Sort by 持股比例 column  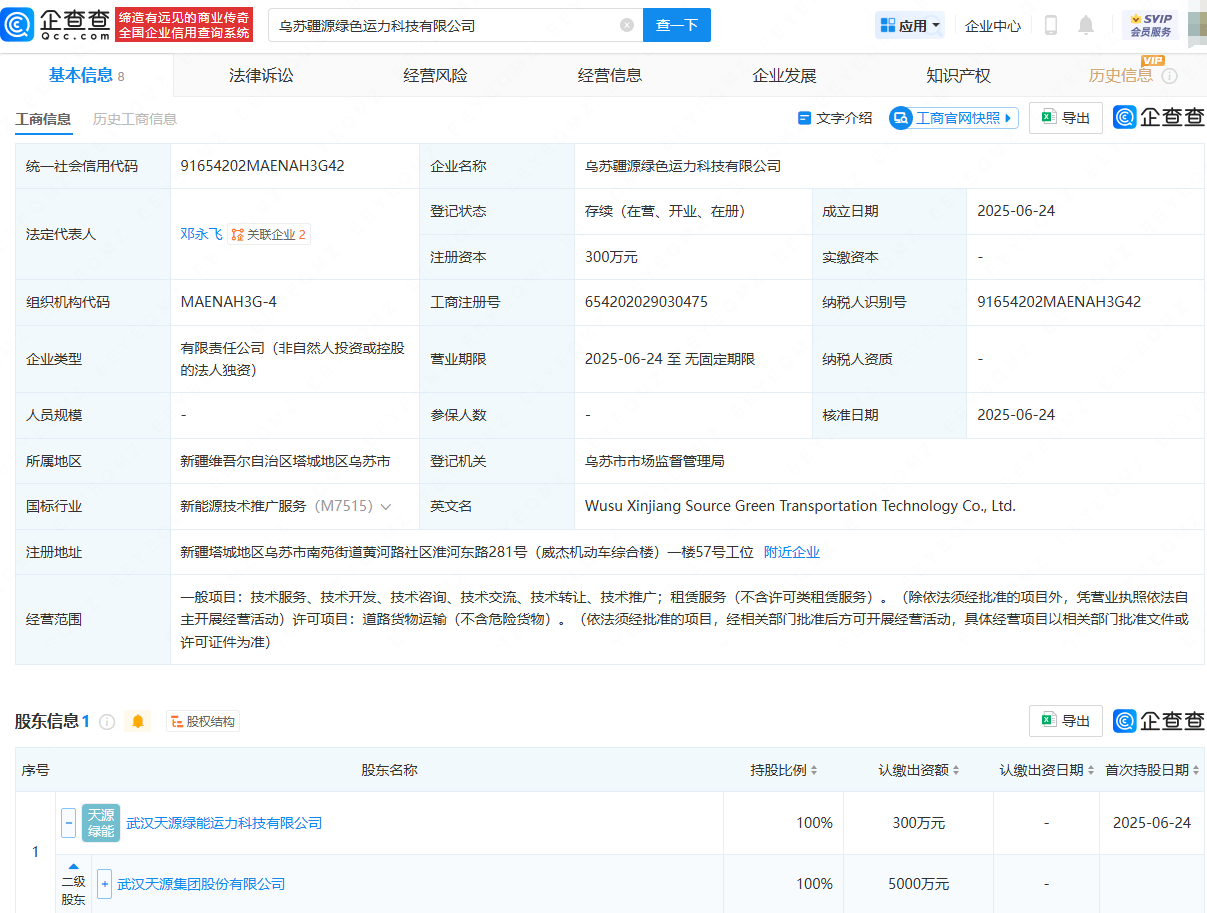[785, 770]
